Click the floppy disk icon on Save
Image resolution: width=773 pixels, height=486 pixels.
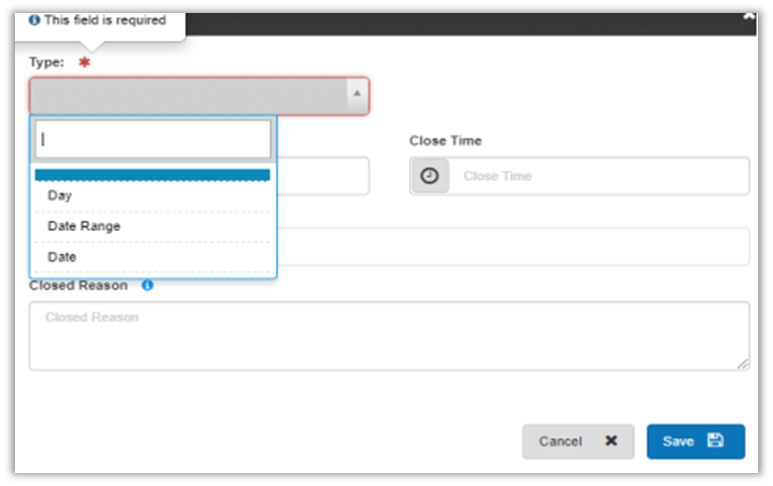coord(715,441)
